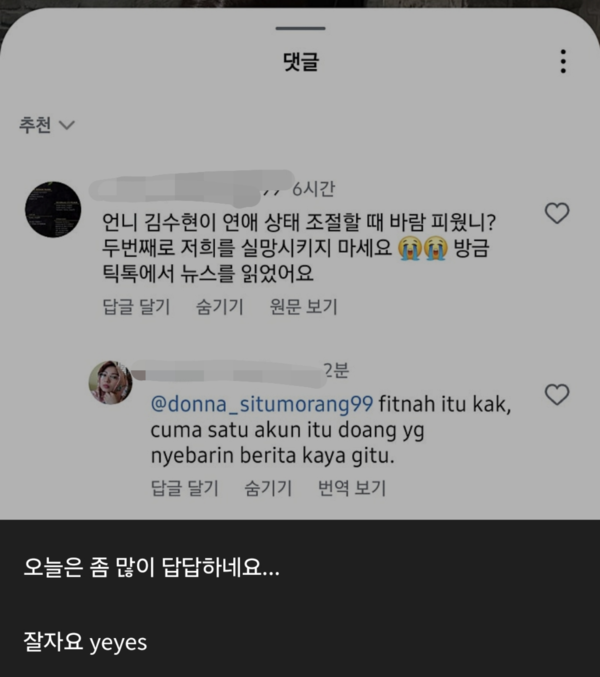Tap 답글 달기 under the first comment
This screenshot has width=600, height=677.
pyautogui.click(x=135, y=307)
